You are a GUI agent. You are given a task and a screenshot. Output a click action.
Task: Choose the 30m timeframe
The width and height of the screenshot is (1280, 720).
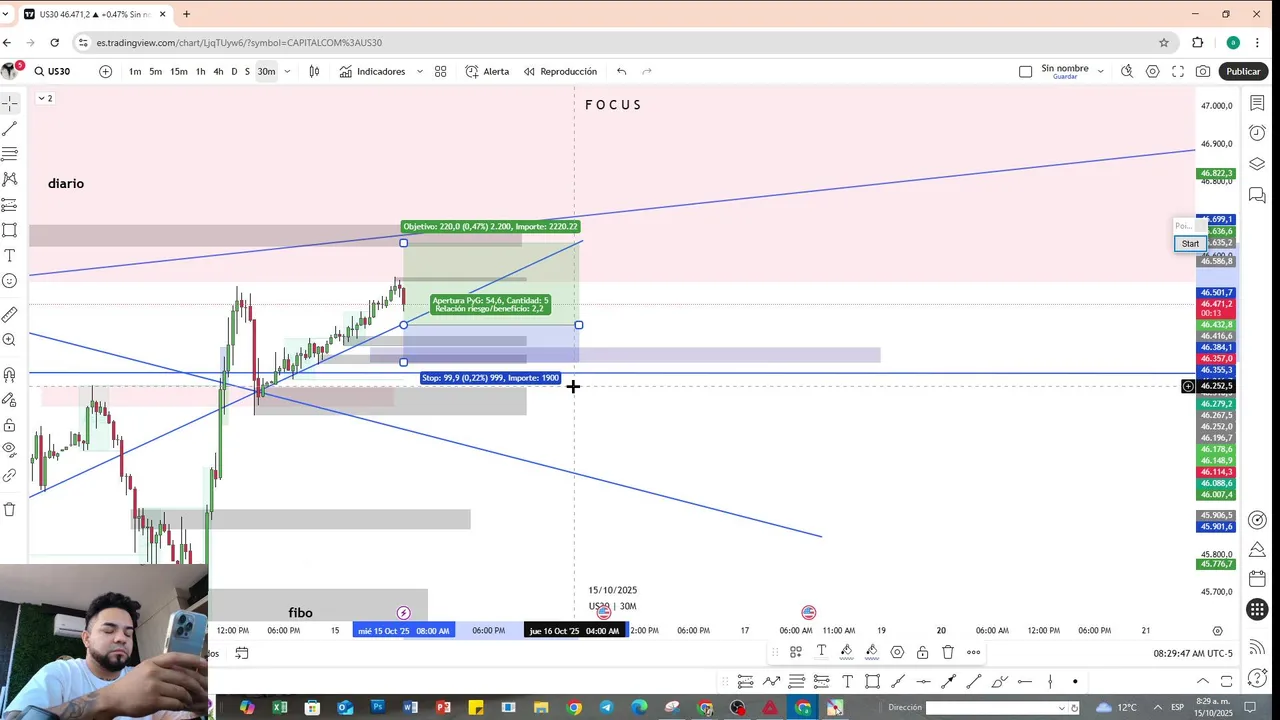[x=266, y=71]
